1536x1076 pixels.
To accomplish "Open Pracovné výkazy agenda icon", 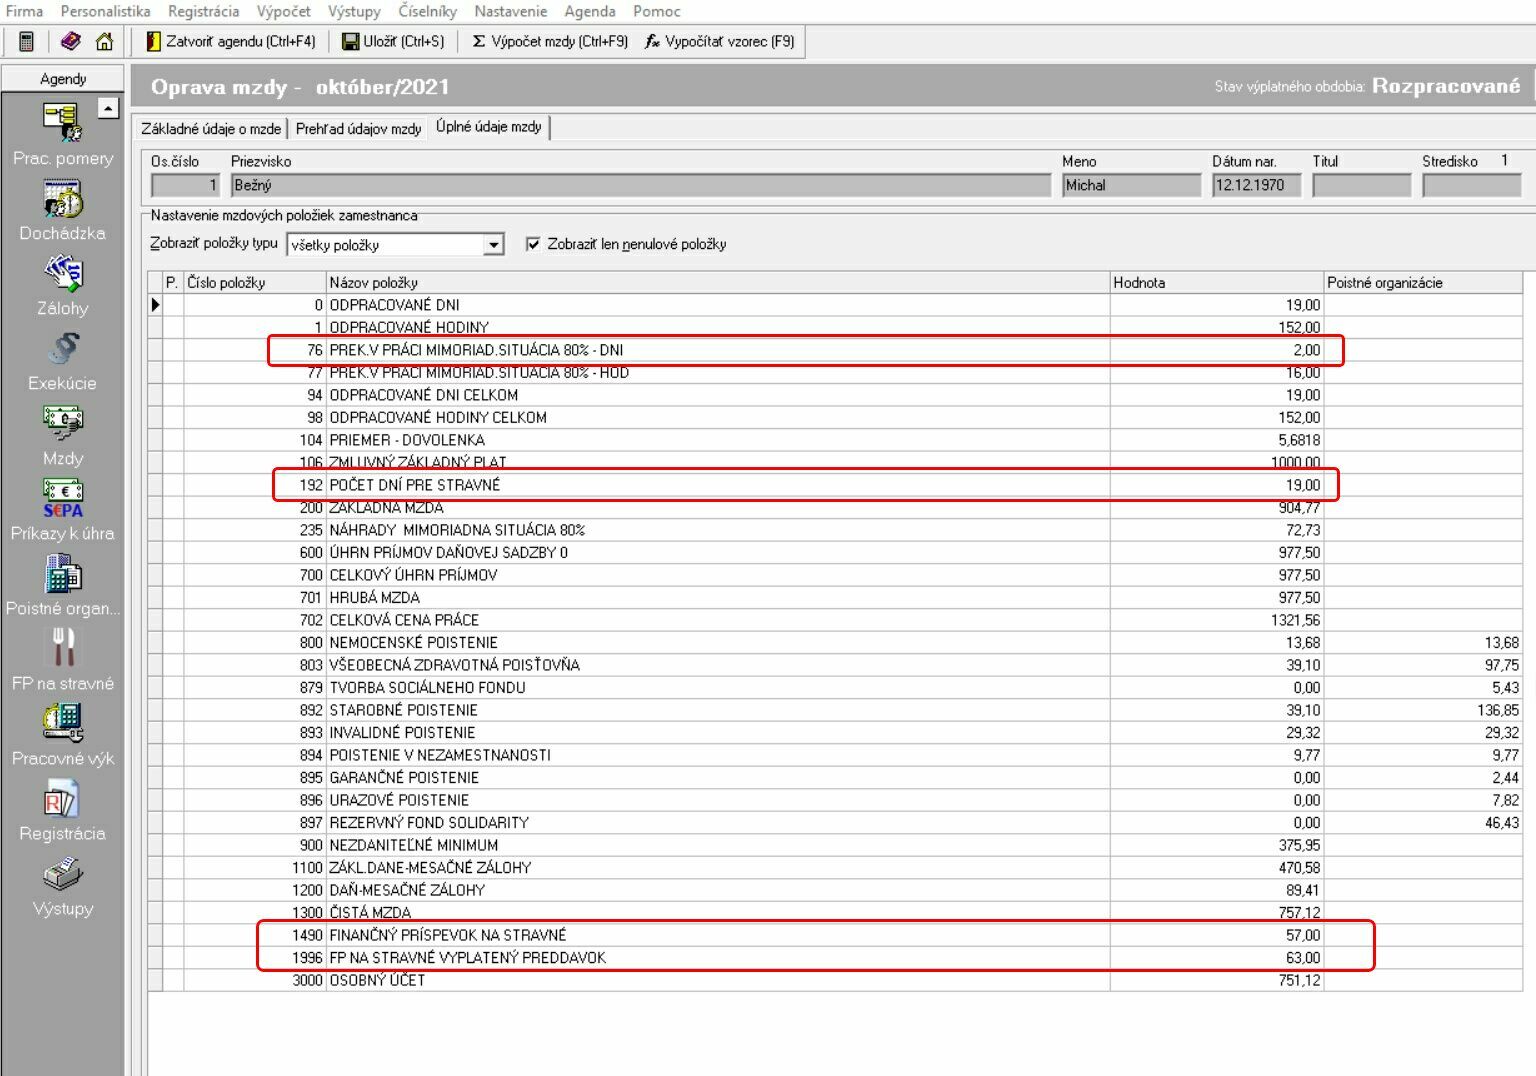I will 62,723.
